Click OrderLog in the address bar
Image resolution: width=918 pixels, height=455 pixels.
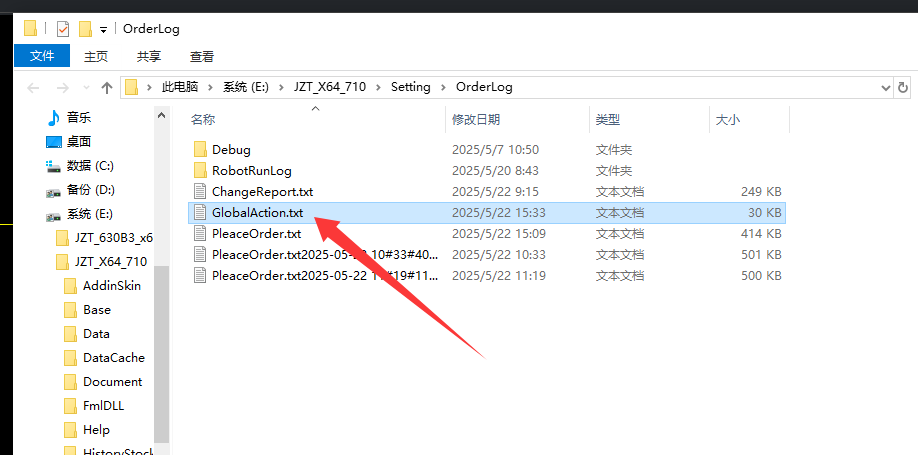point(484,87)
